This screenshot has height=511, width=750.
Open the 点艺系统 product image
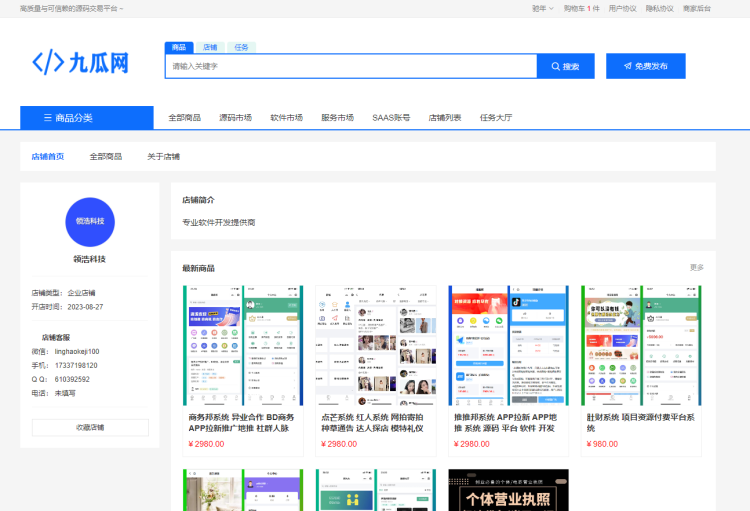[375, 345]
